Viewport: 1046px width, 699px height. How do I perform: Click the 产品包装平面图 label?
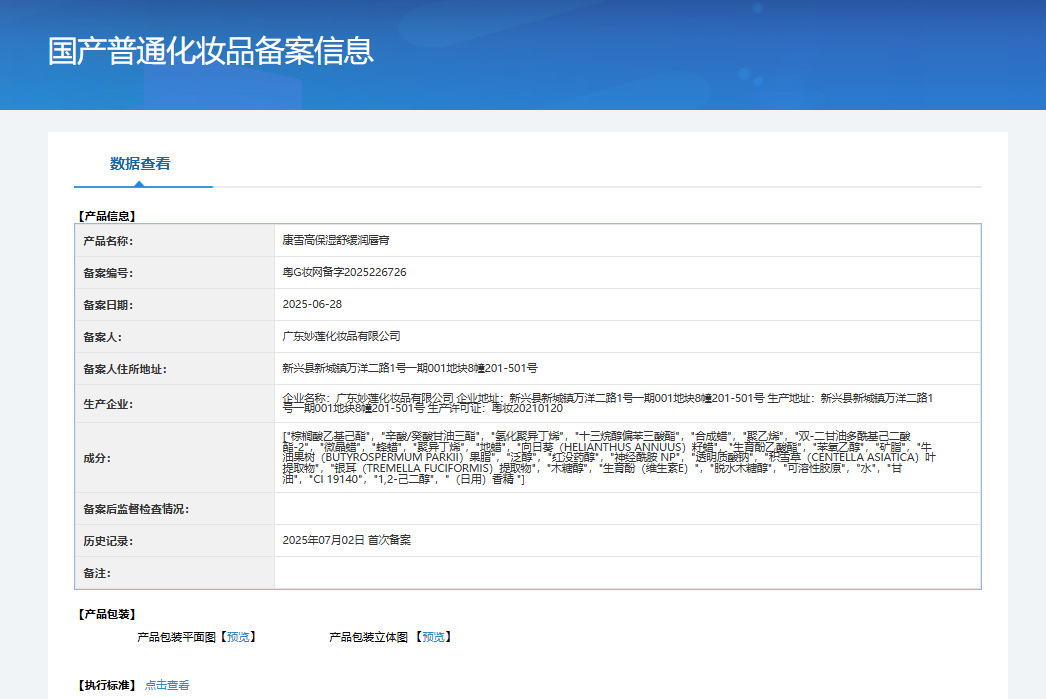point(177,638)
